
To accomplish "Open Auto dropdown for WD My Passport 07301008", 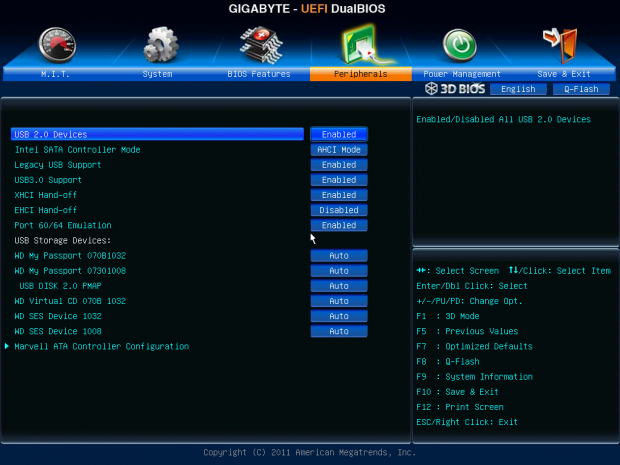I will point(339,271).
